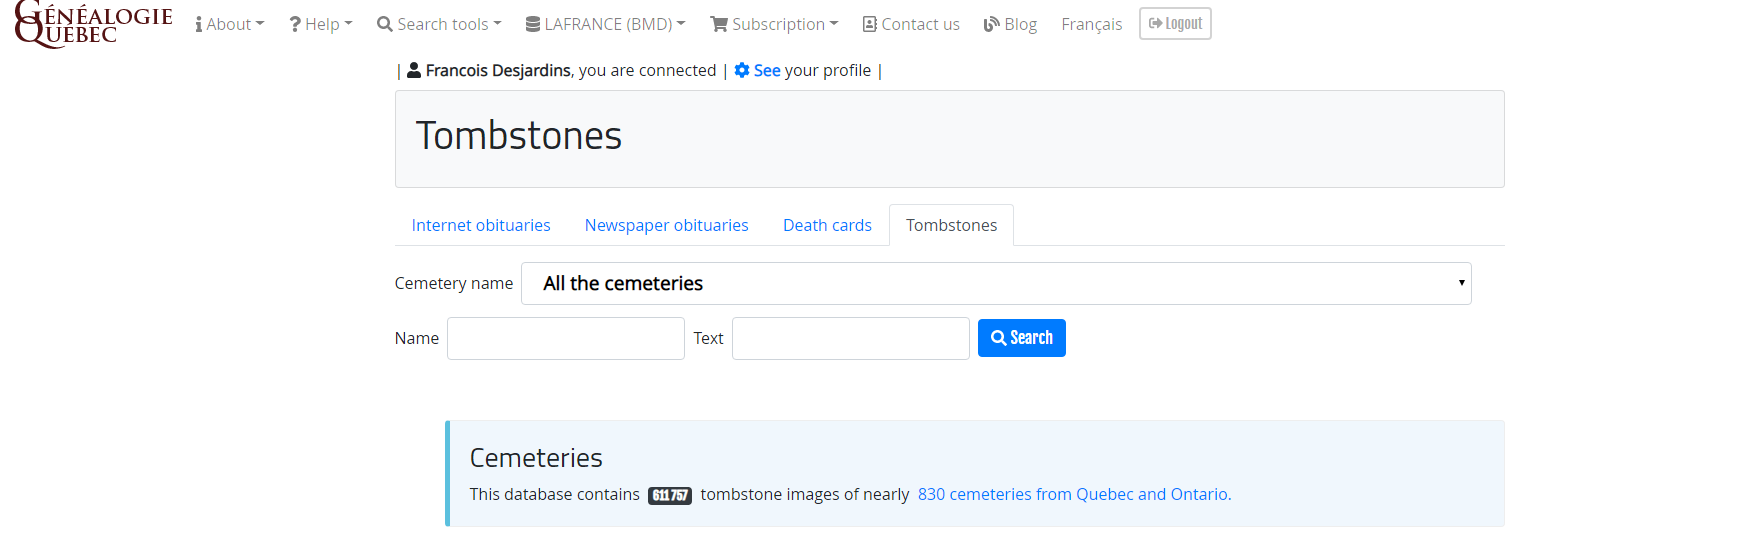Click the Contact us address book icon

coord(870,24)
